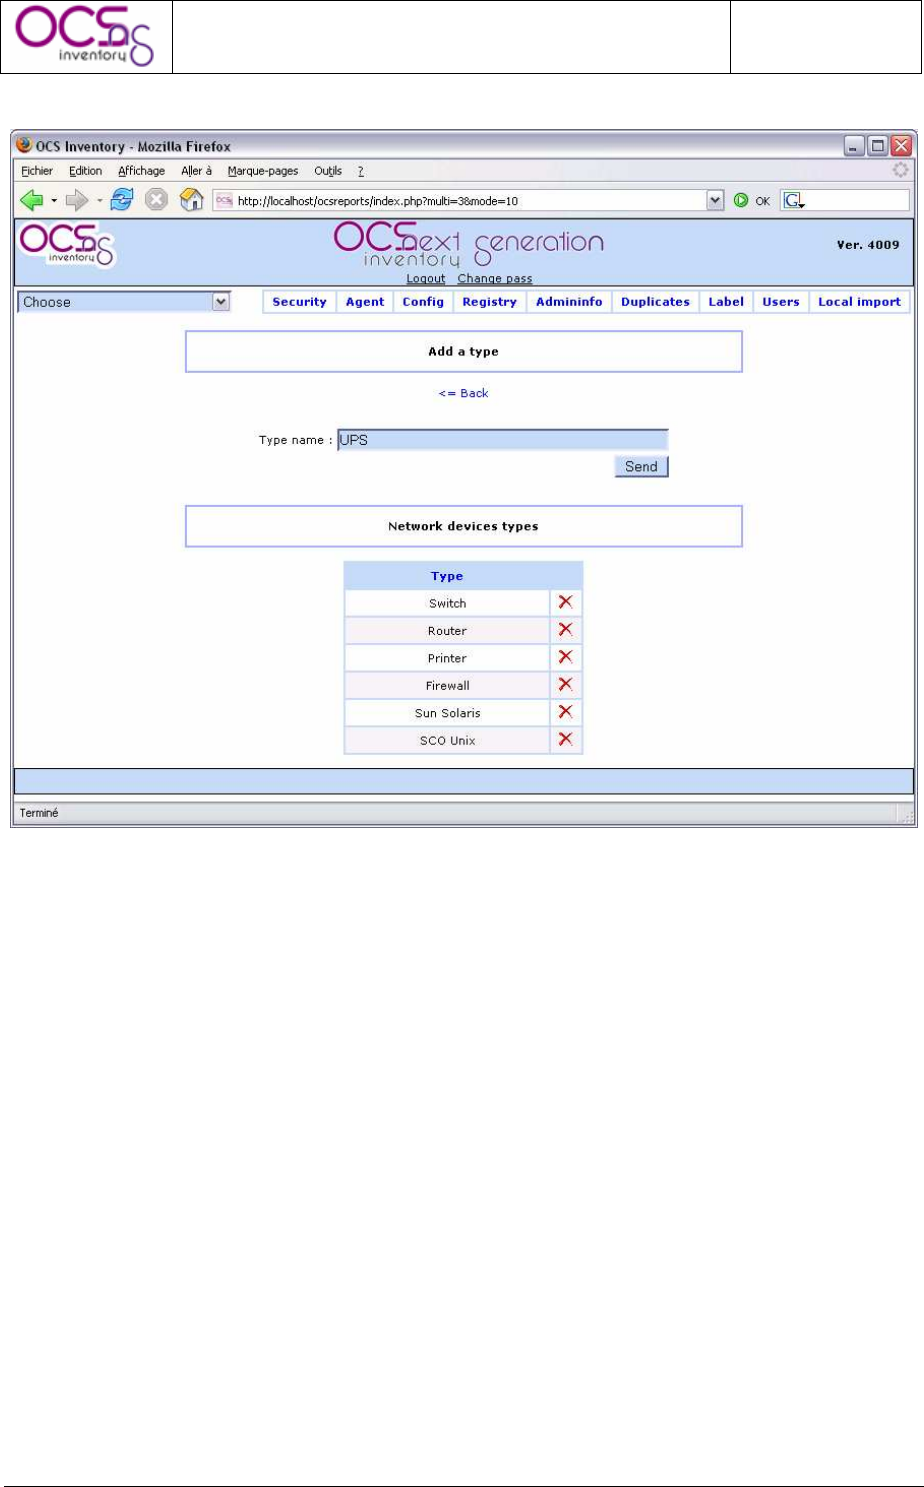
Task: Open the Outils menu
Action: pos(328,171)
